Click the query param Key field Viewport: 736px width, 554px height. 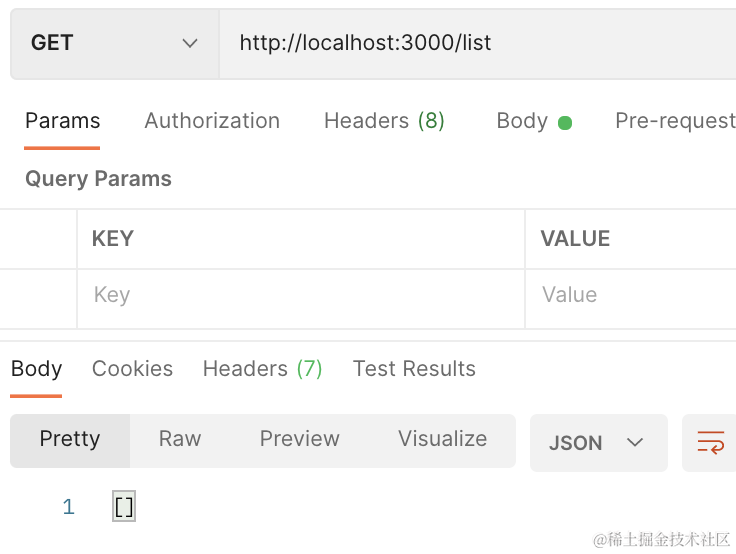300,295
